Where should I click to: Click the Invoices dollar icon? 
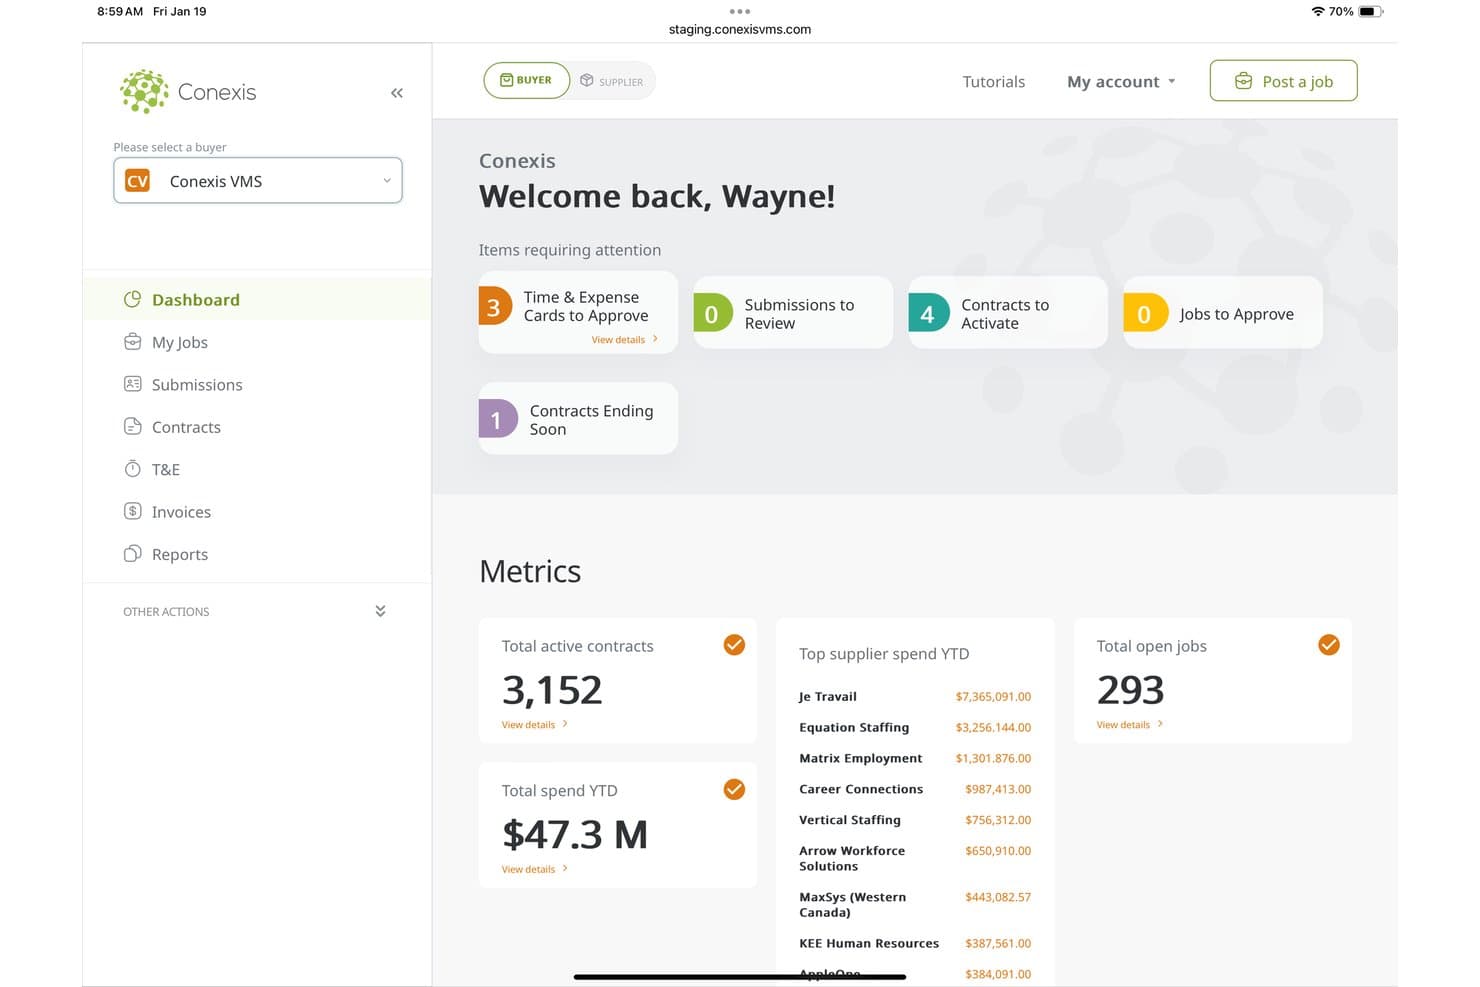tap(132, 511)
